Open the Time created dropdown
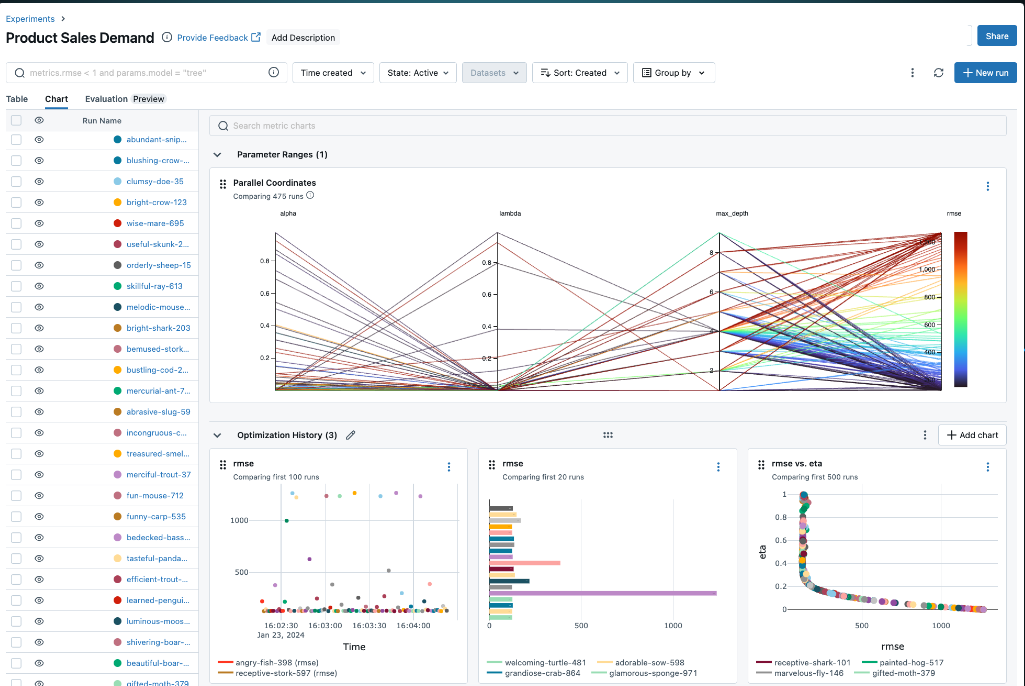The image size is (1025, 686). coord(333,73)
